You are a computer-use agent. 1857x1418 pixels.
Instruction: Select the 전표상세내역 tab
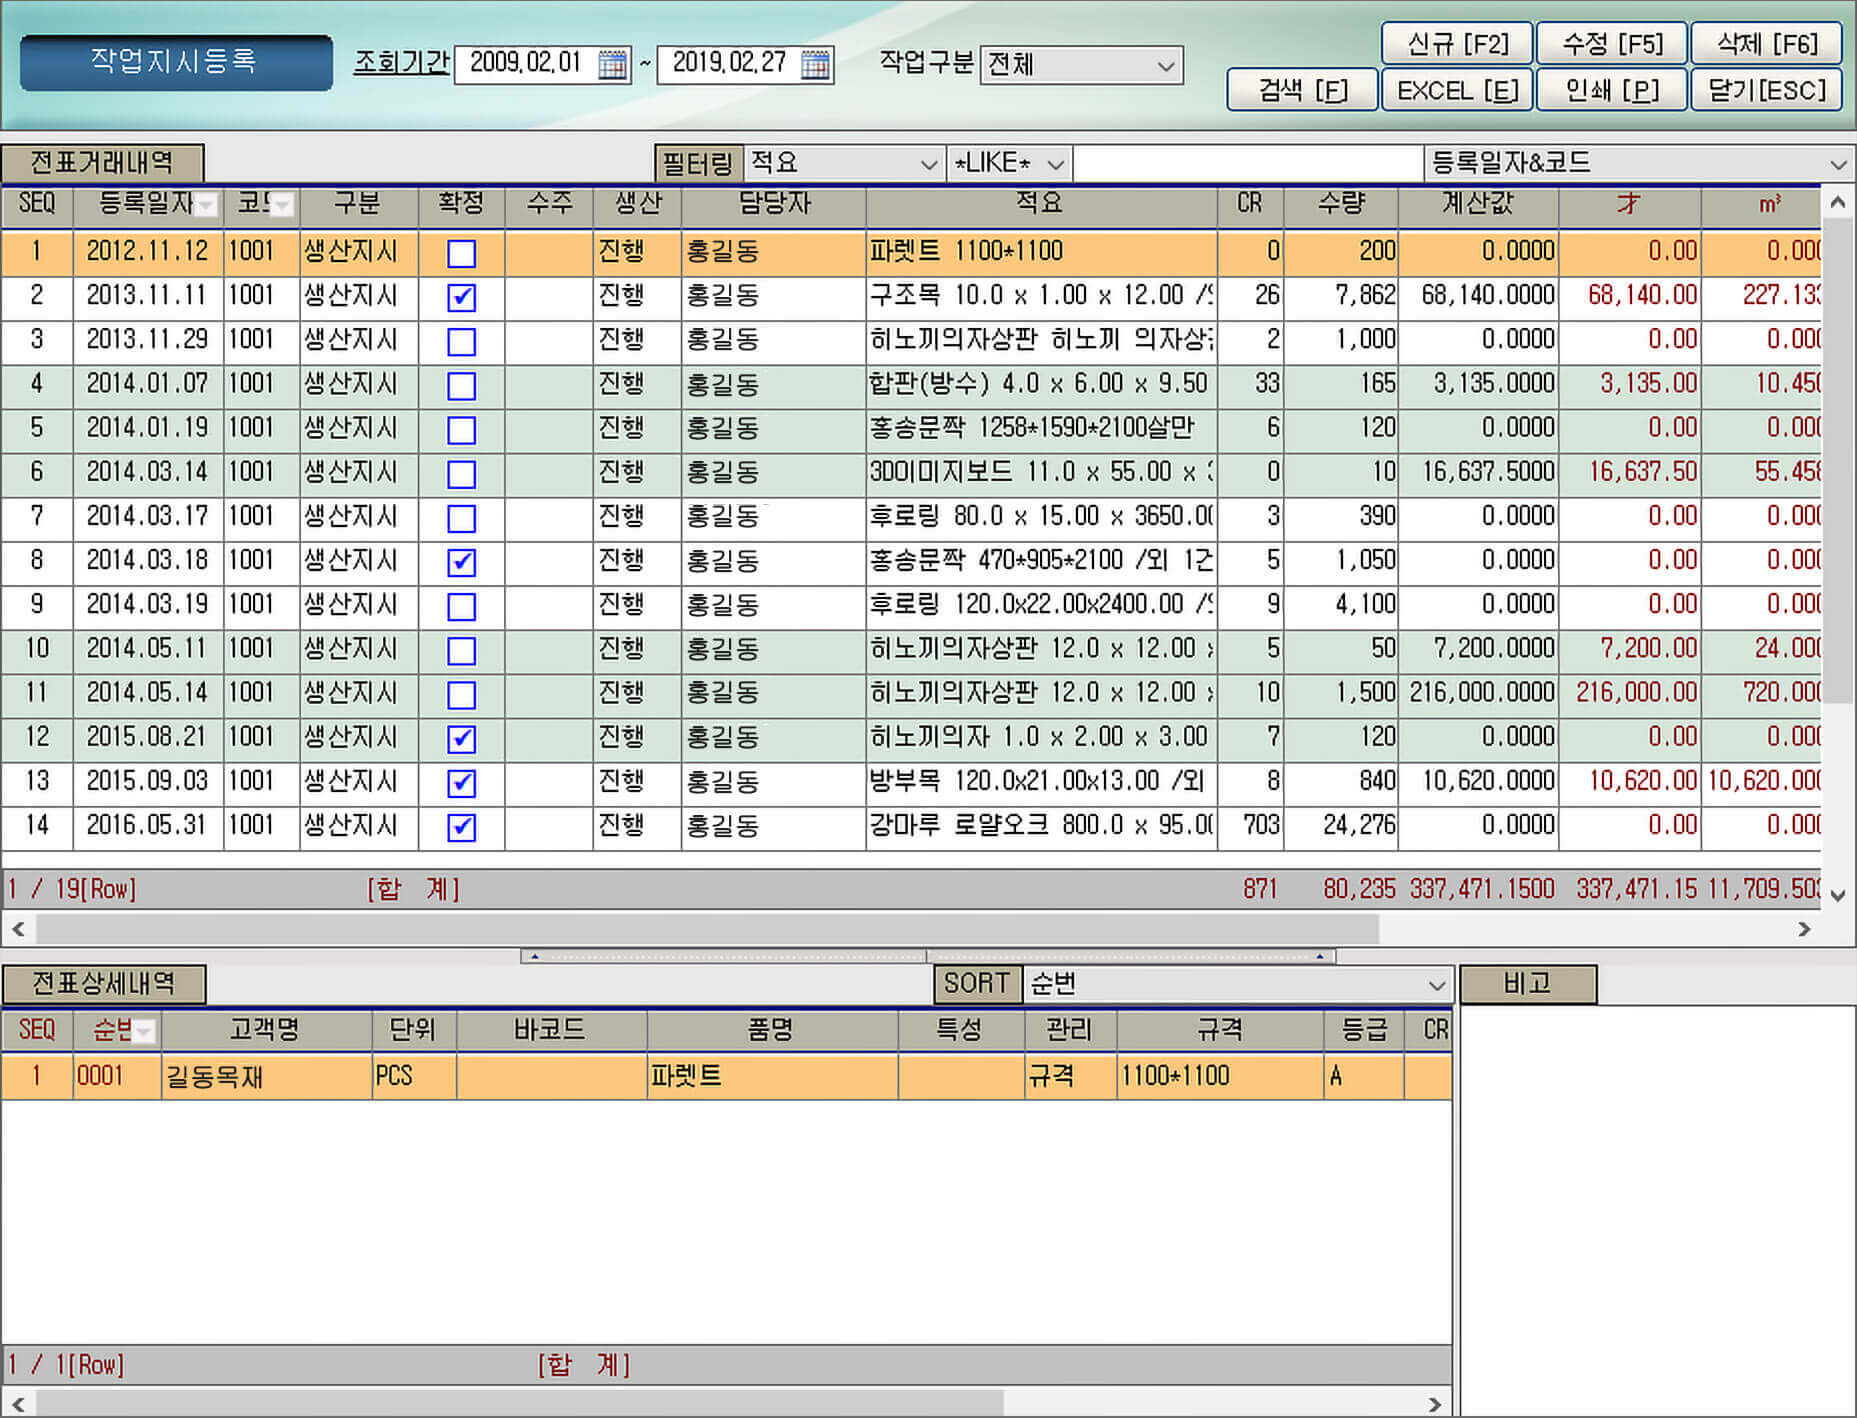[104, 983]
